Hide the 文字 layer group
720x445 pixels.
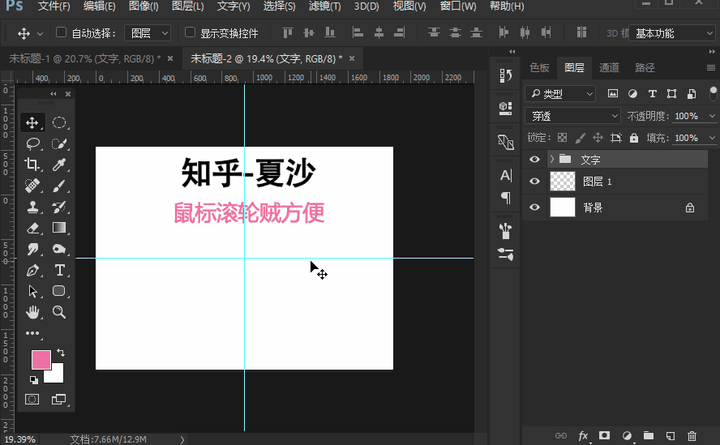pyautogui.click(x=534, y=159)
